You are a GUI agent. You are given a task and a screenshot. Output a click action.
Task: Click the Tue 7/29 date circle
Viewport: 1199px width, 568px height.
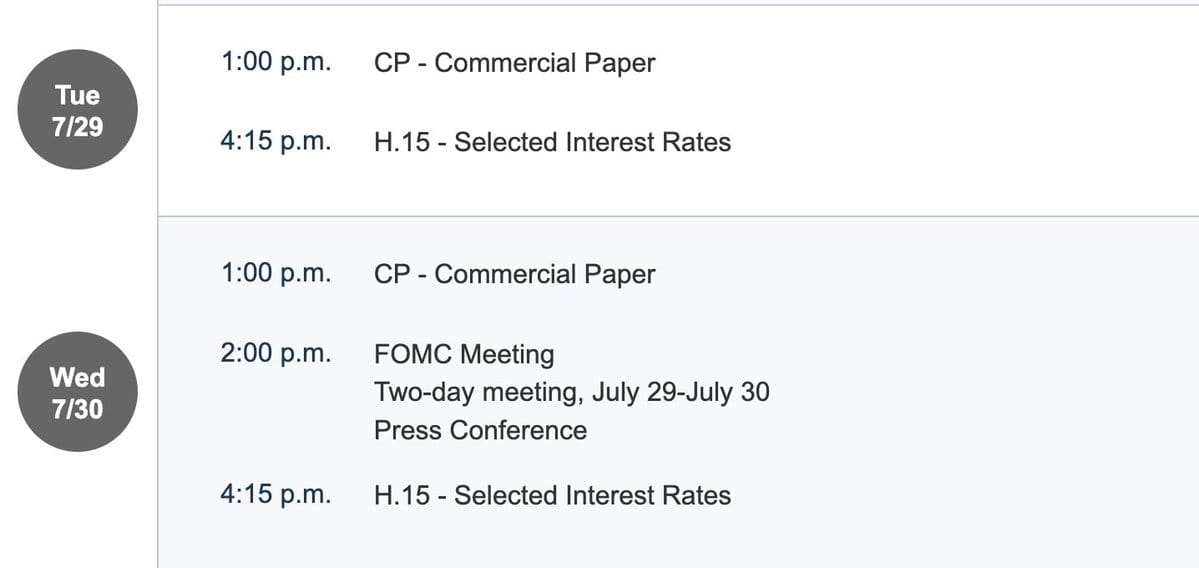77,109
